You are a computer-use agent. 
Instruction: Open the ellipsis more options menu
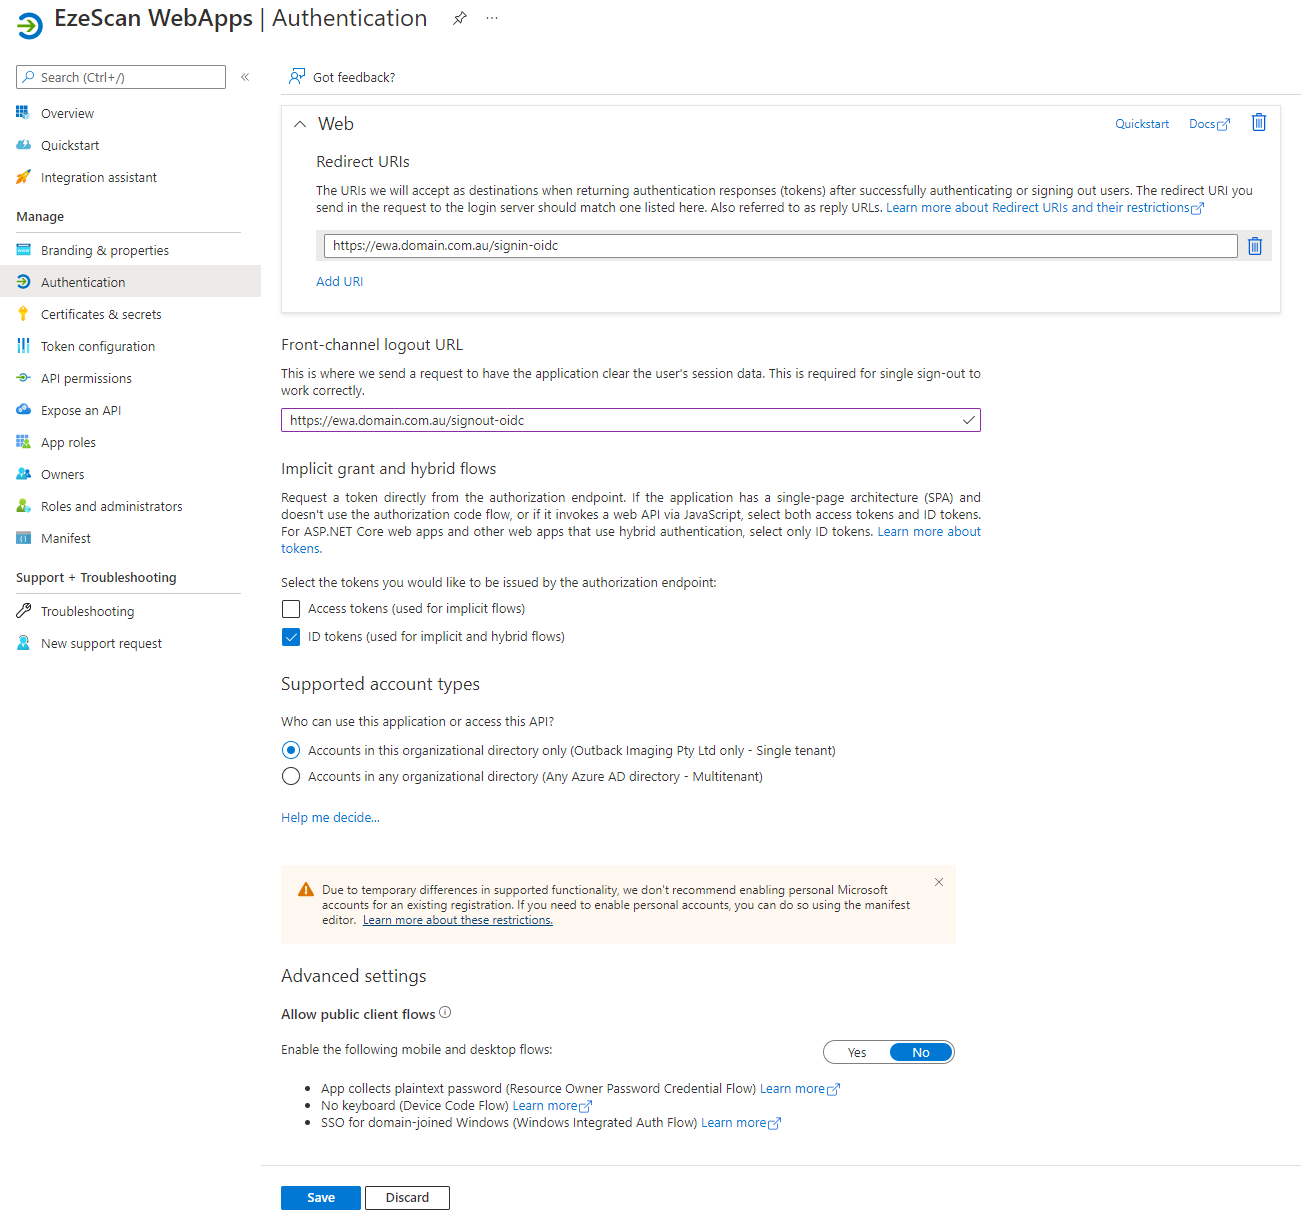[x=492, y=19]
